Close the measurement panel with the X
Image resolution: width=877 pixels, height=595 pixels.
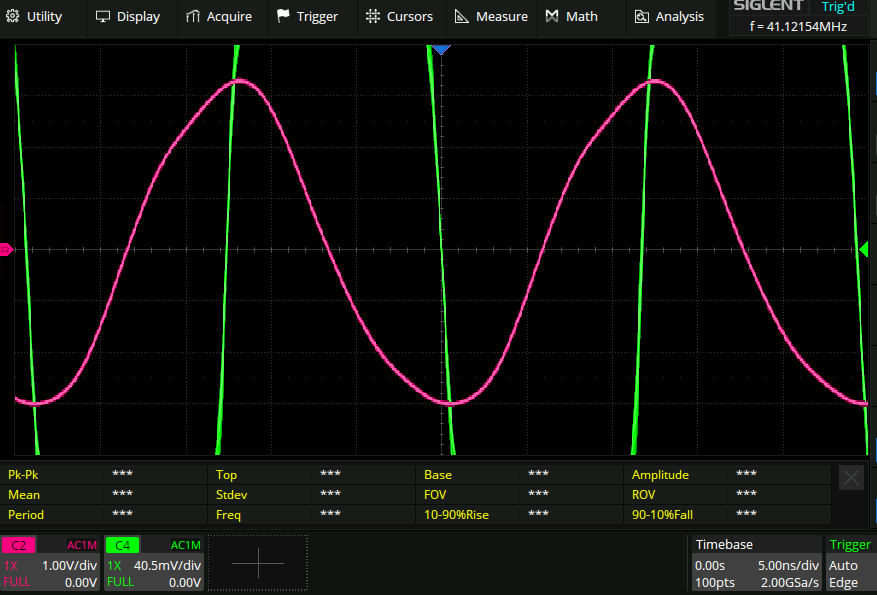[x=851, y=478]
